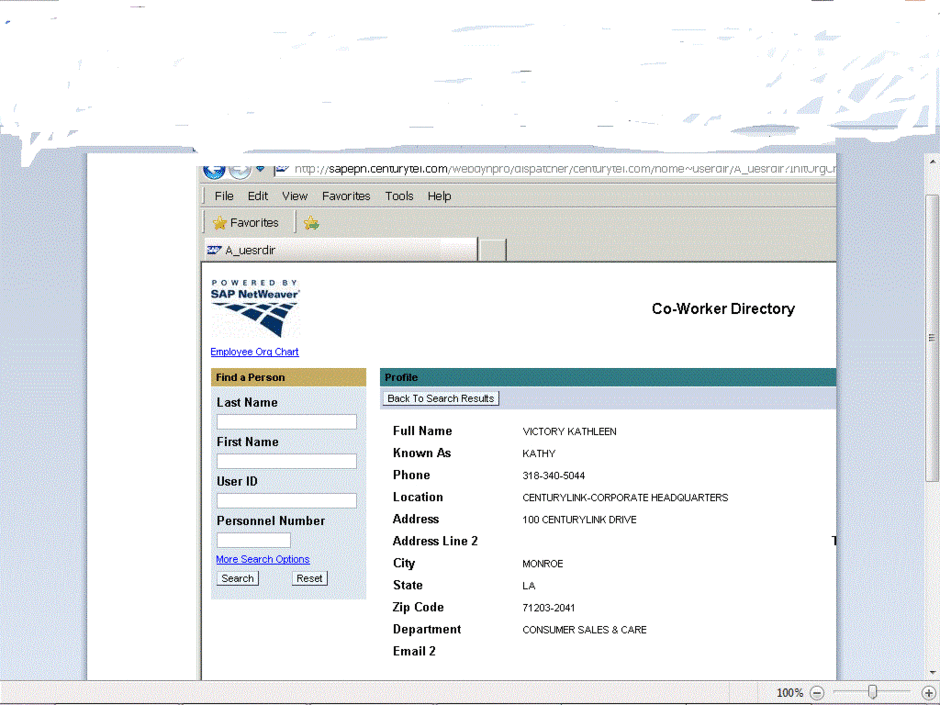This screenshot has height=705, width=940.
Task: Click the First Name input field
Action: [x=287, y=461]
